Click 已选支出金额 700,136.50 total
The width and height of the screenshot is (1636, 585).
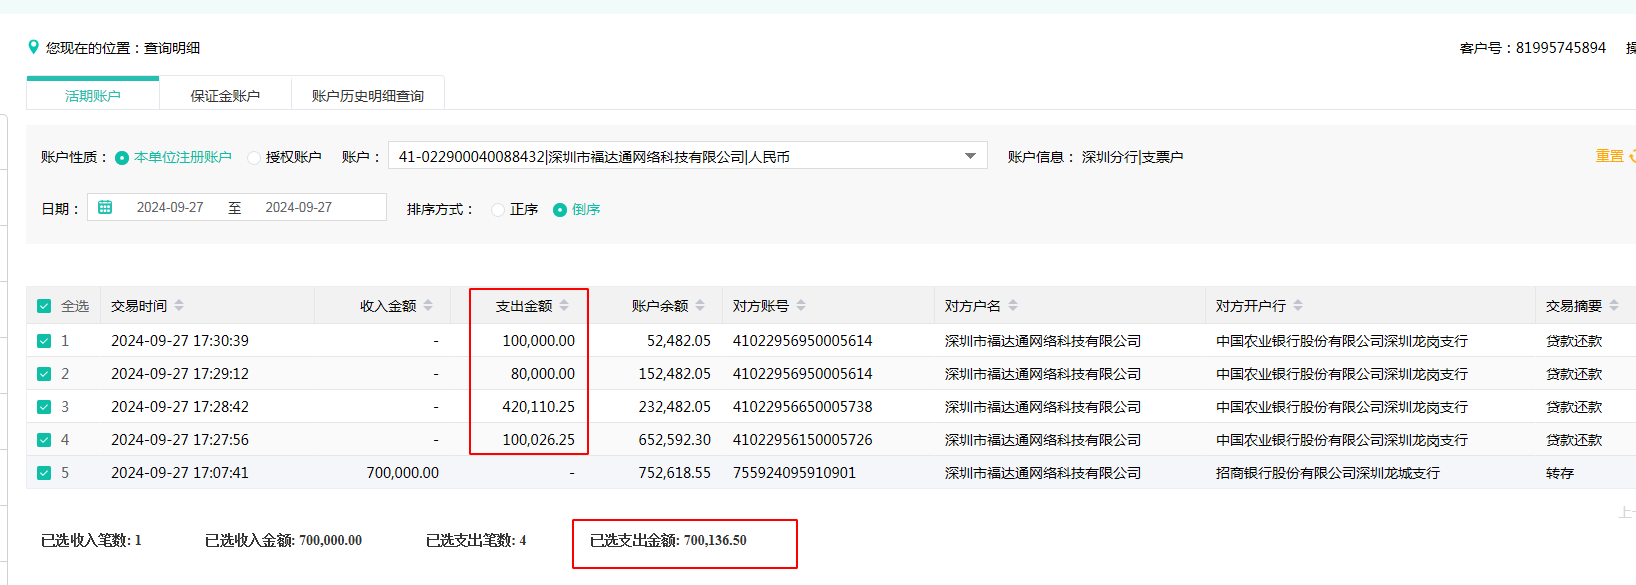coord(668,541)
